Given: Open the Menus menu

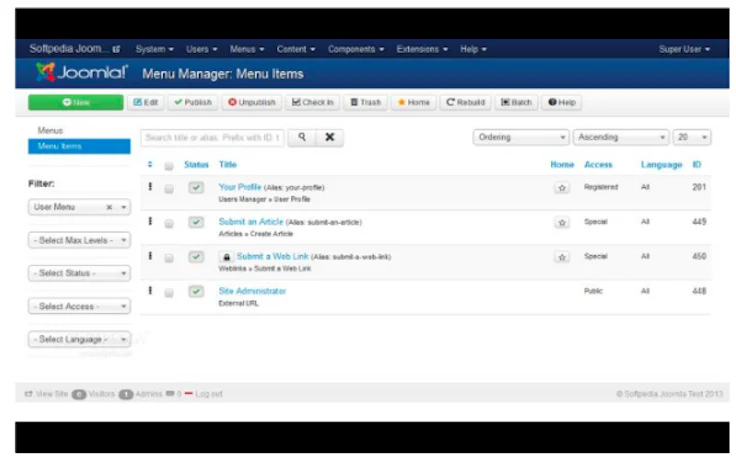Looking at the screenshot, I should pos(247,49).
